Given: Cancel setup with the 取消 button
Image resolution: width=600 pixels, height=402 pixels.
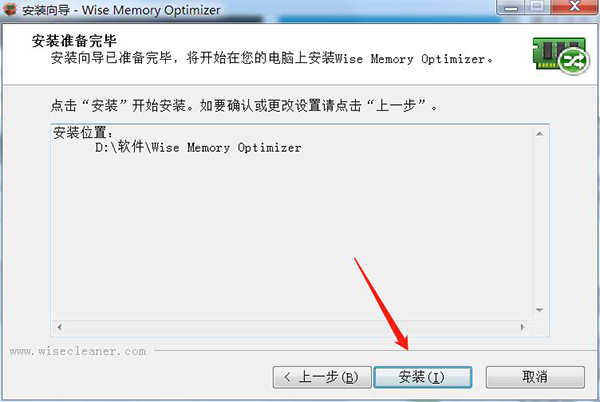Looking at the screenshot, I should pos(535,377).
